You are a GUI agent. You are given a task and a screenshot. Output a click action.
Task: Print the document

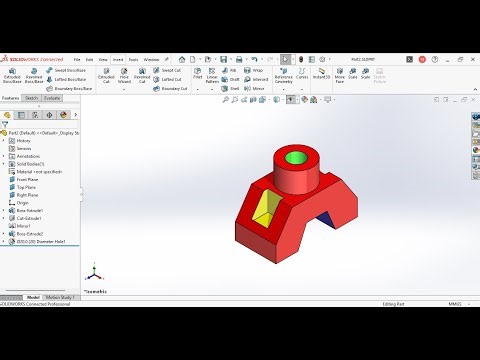coord(239,59)
